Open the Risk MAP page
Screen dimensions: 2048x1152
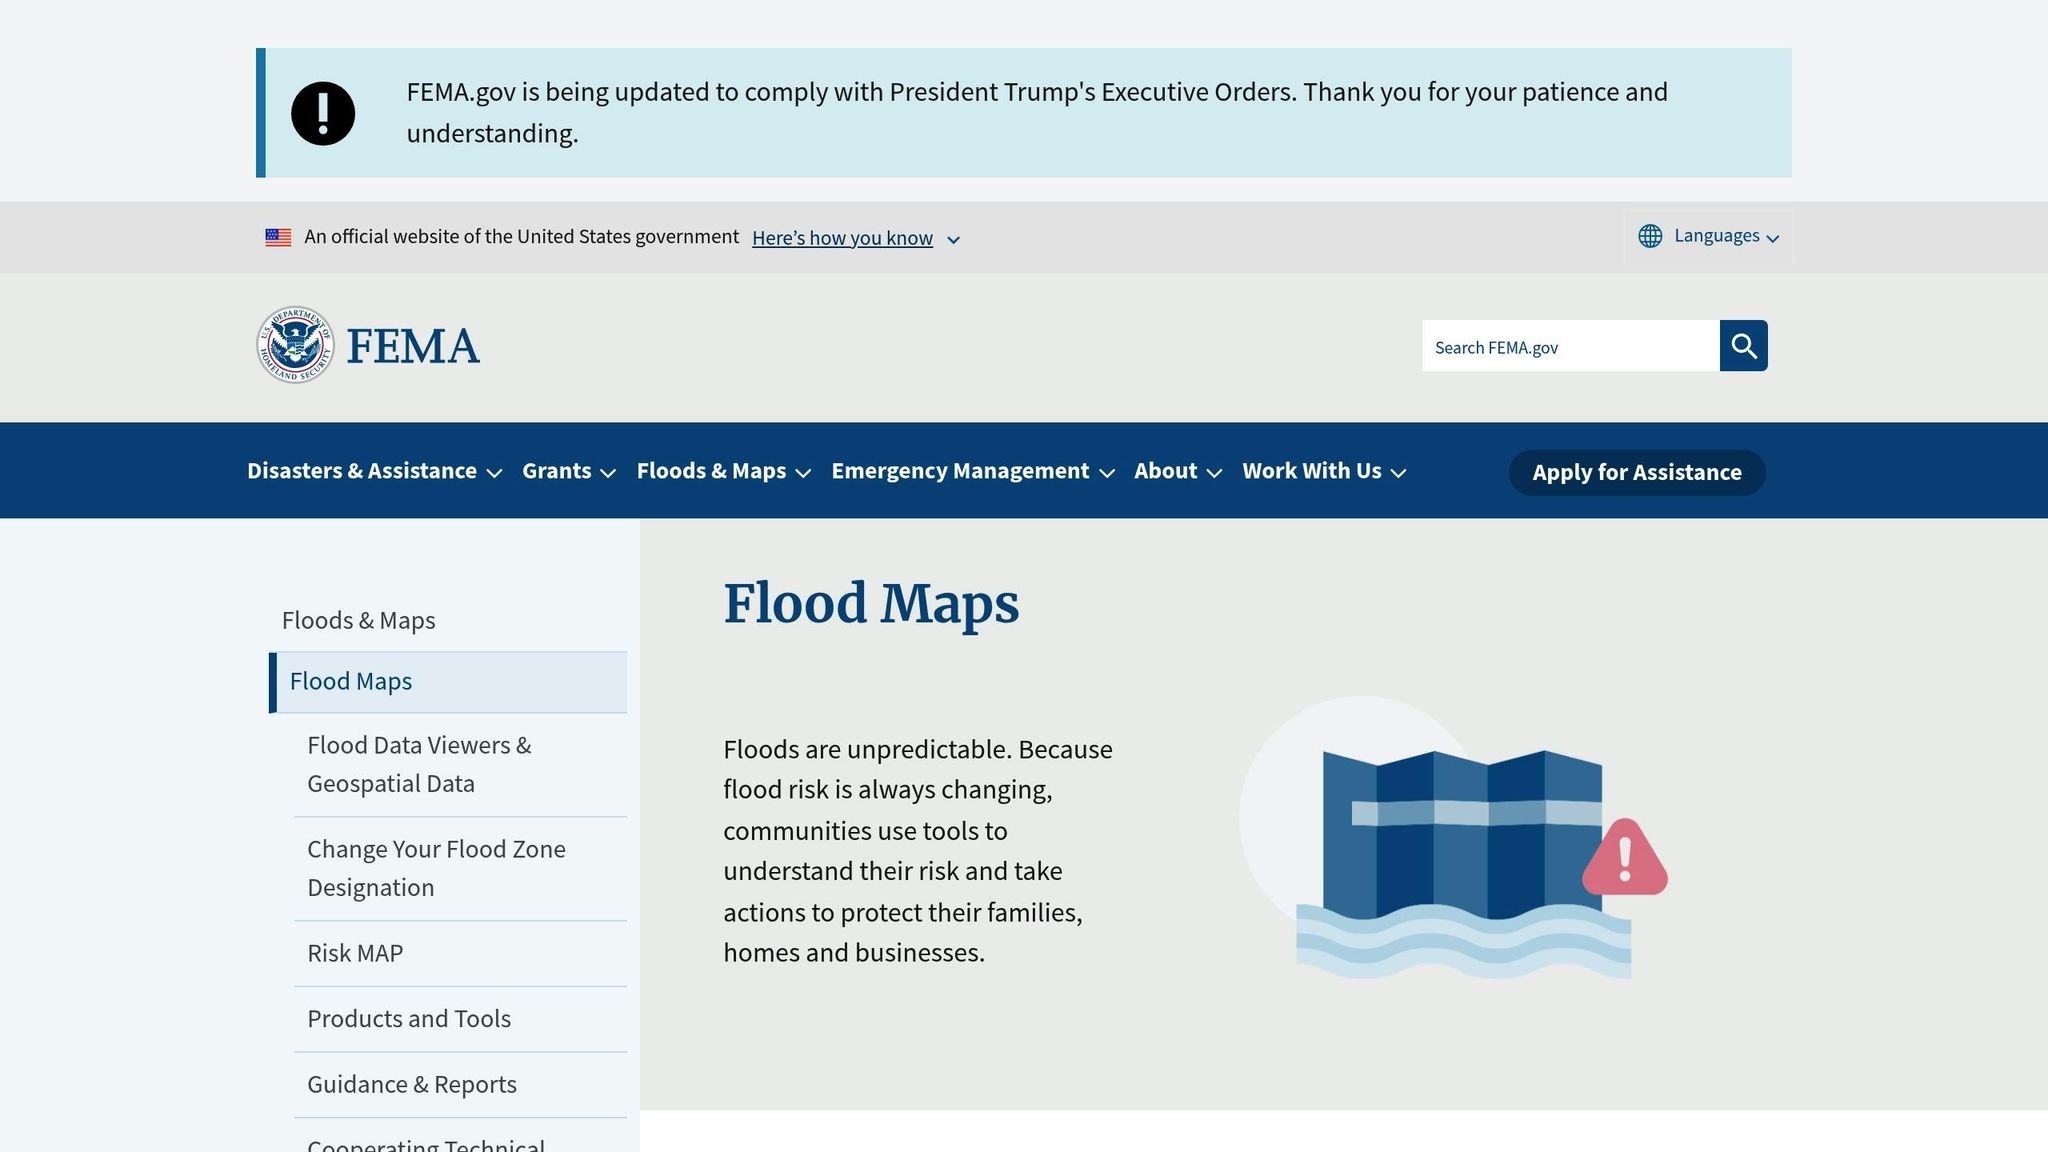[355, 953]
